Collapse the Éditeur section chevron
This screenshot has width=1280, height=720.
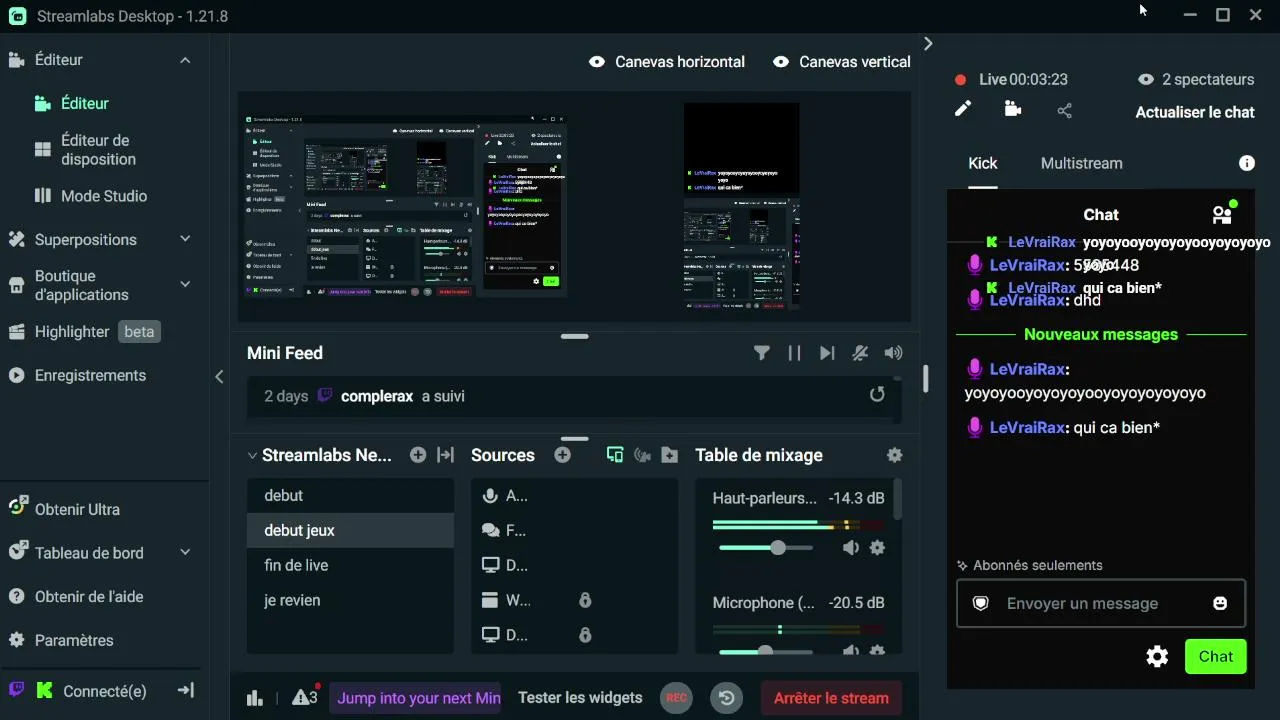[x=185, y=60]
